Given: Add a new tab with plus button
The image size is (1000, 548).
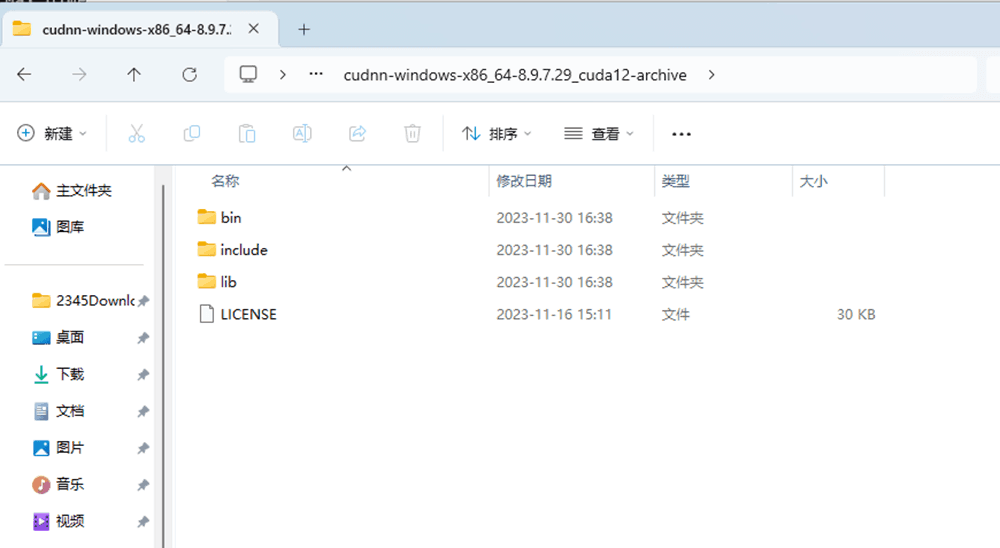Looking at the screenshot, I should coord(304,29).
